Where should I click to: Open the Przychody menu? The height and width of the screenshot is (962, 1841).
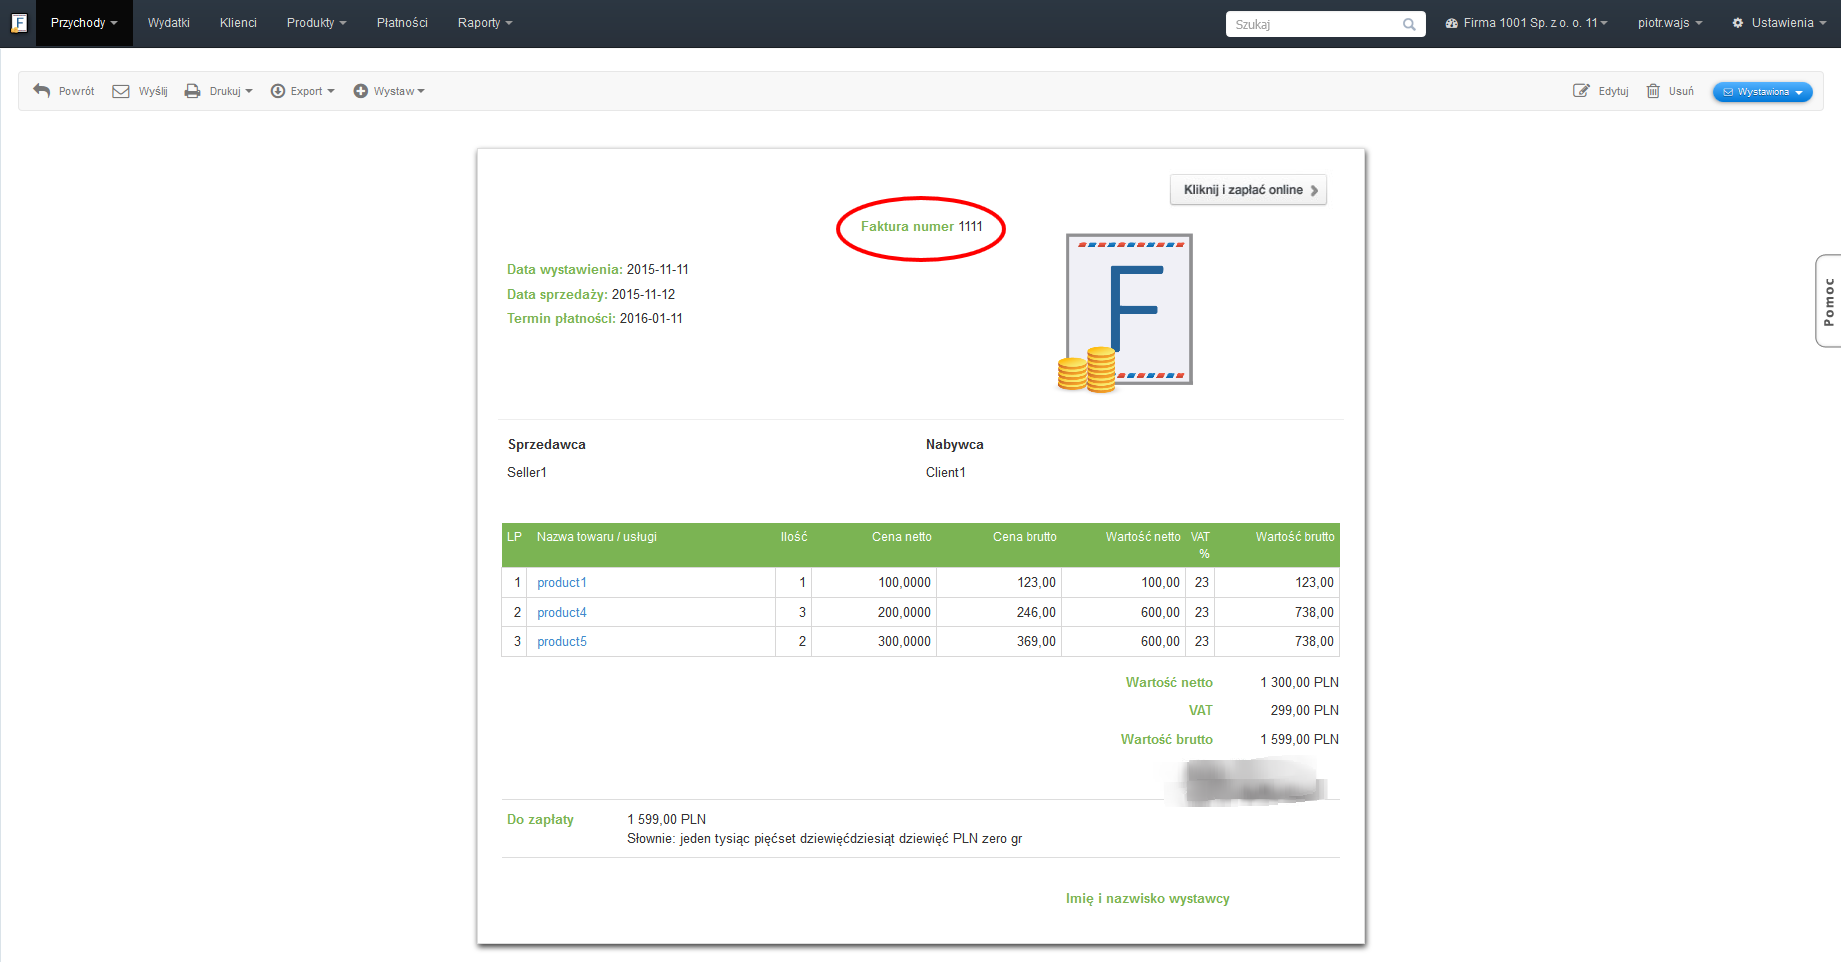point(84,23)
